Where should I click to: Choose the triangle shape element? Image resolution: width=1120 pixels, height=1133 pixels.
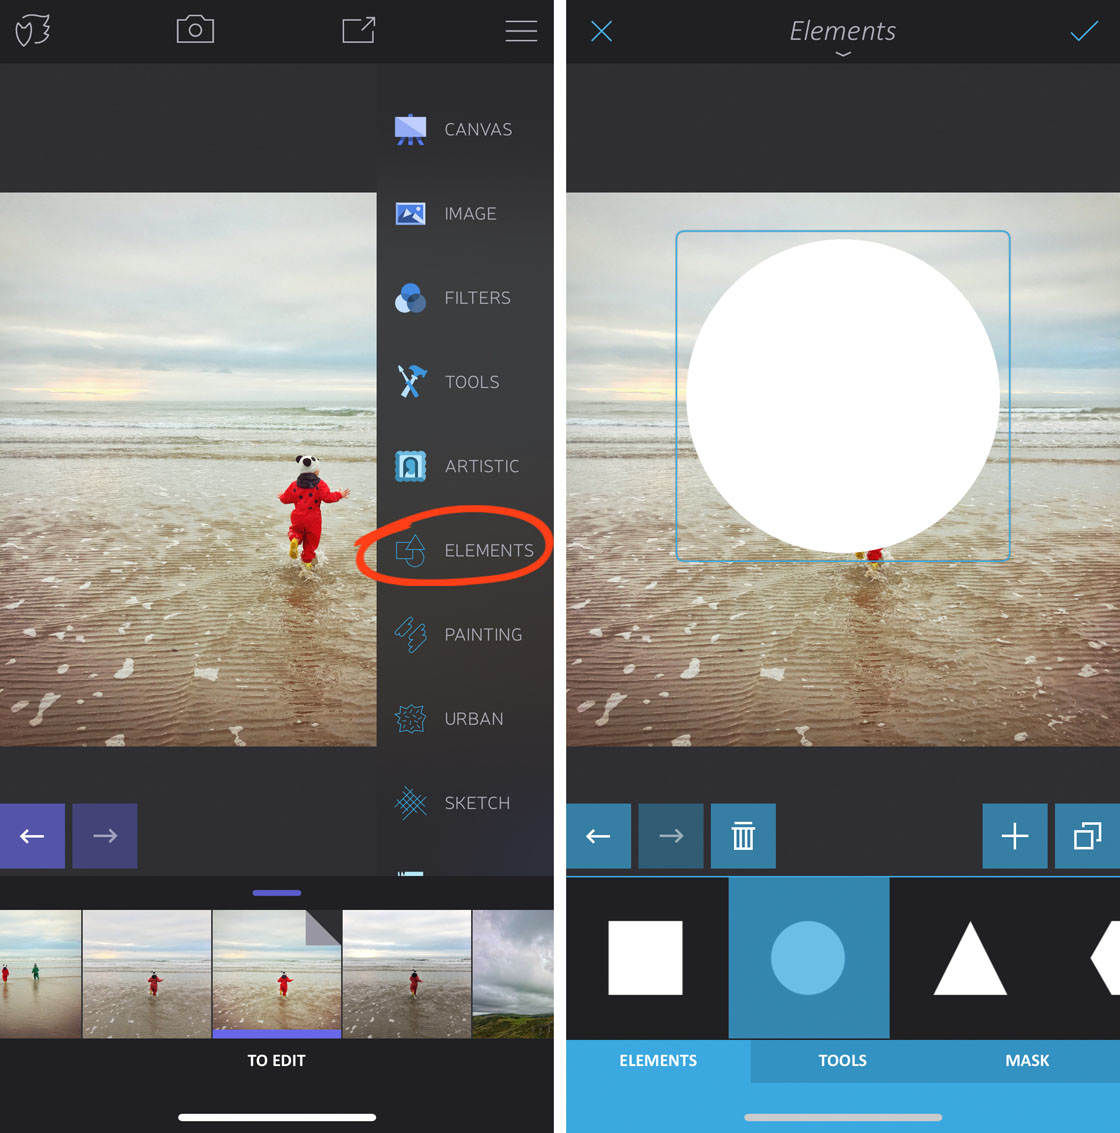[970, 958]
